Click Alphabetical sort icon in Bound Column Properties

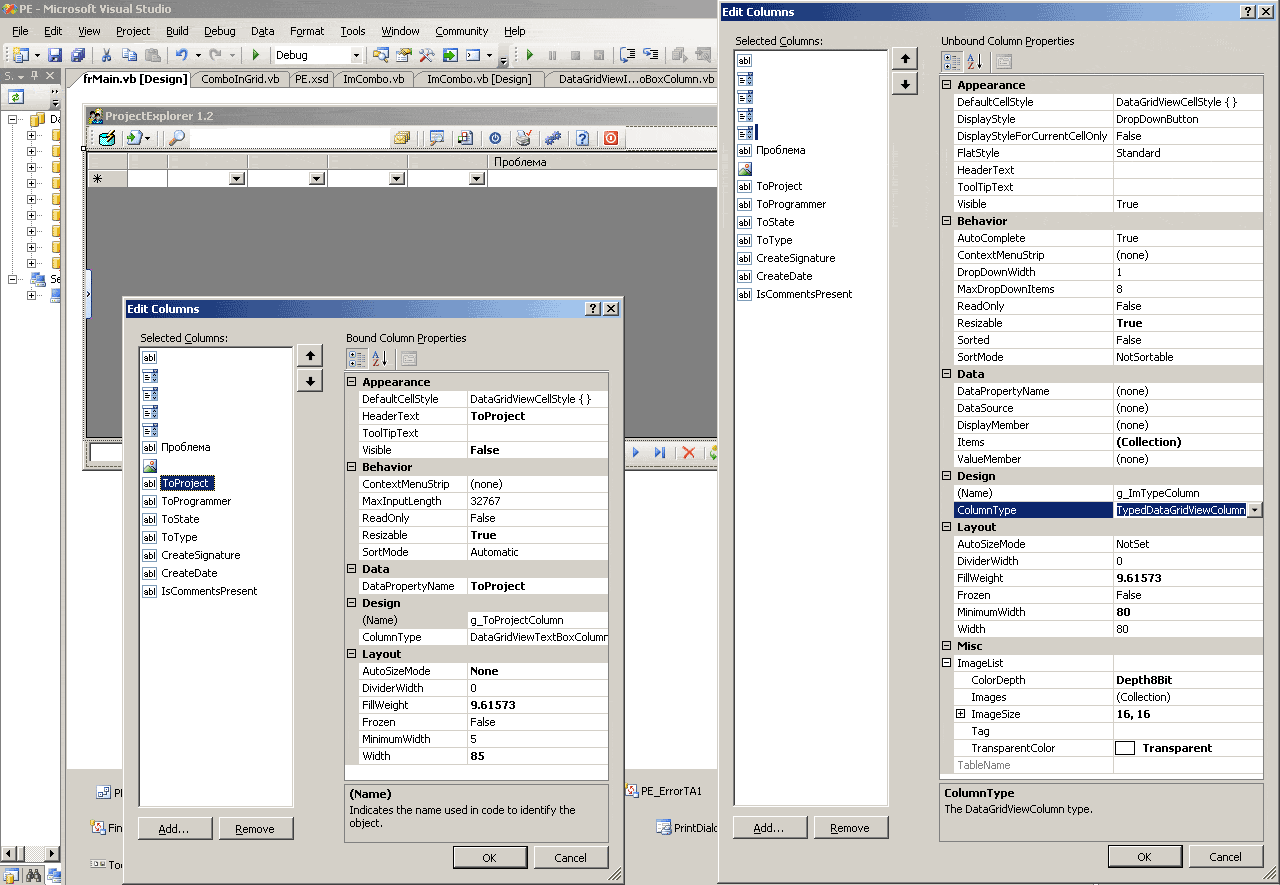(x=380, y=359)
